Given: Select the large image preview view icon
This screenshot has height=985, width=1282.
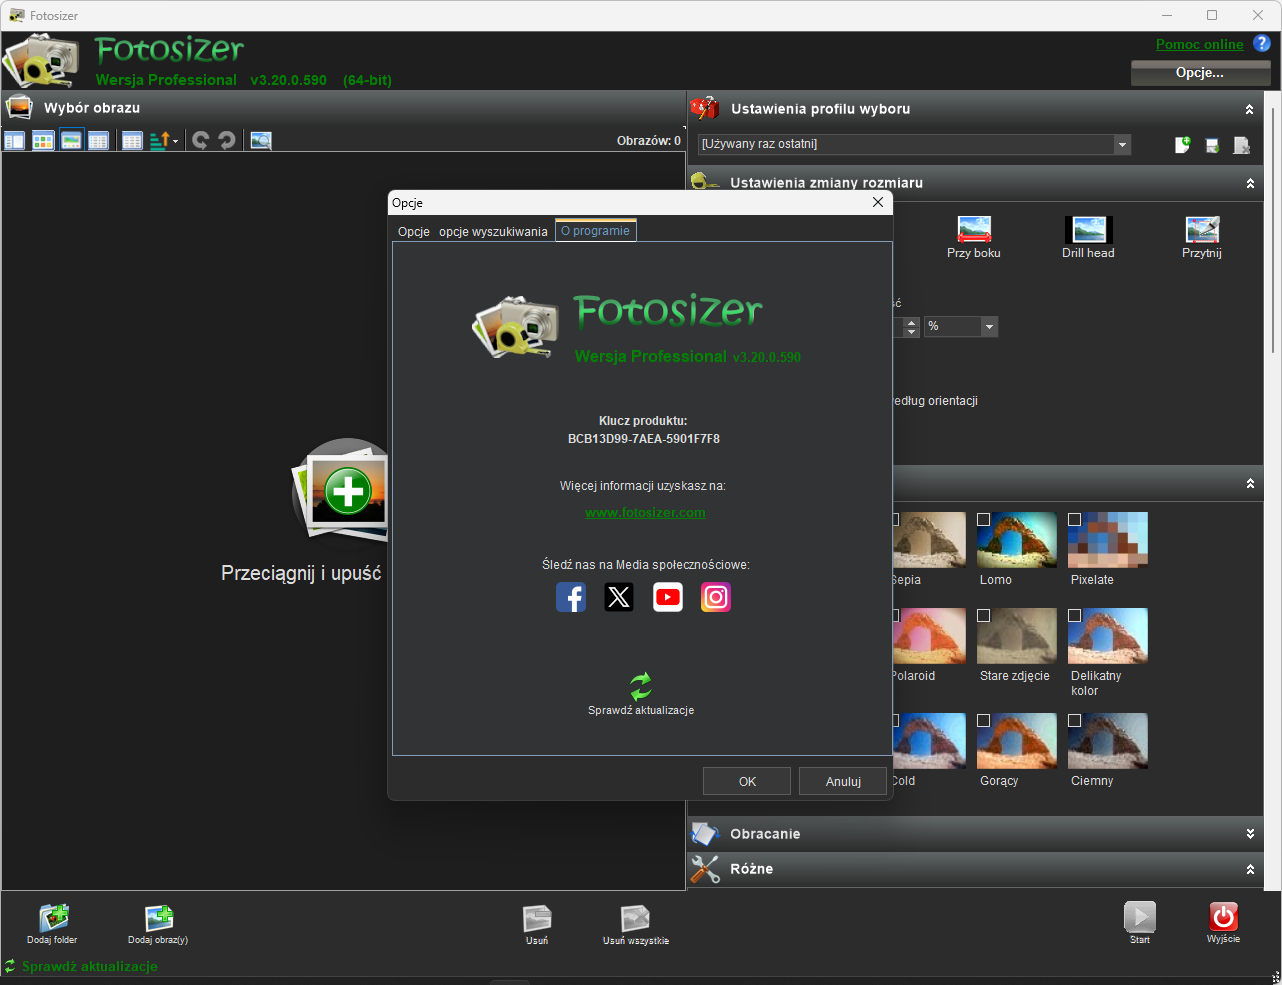Looking at the screenshot, I should tap(71, 141).
